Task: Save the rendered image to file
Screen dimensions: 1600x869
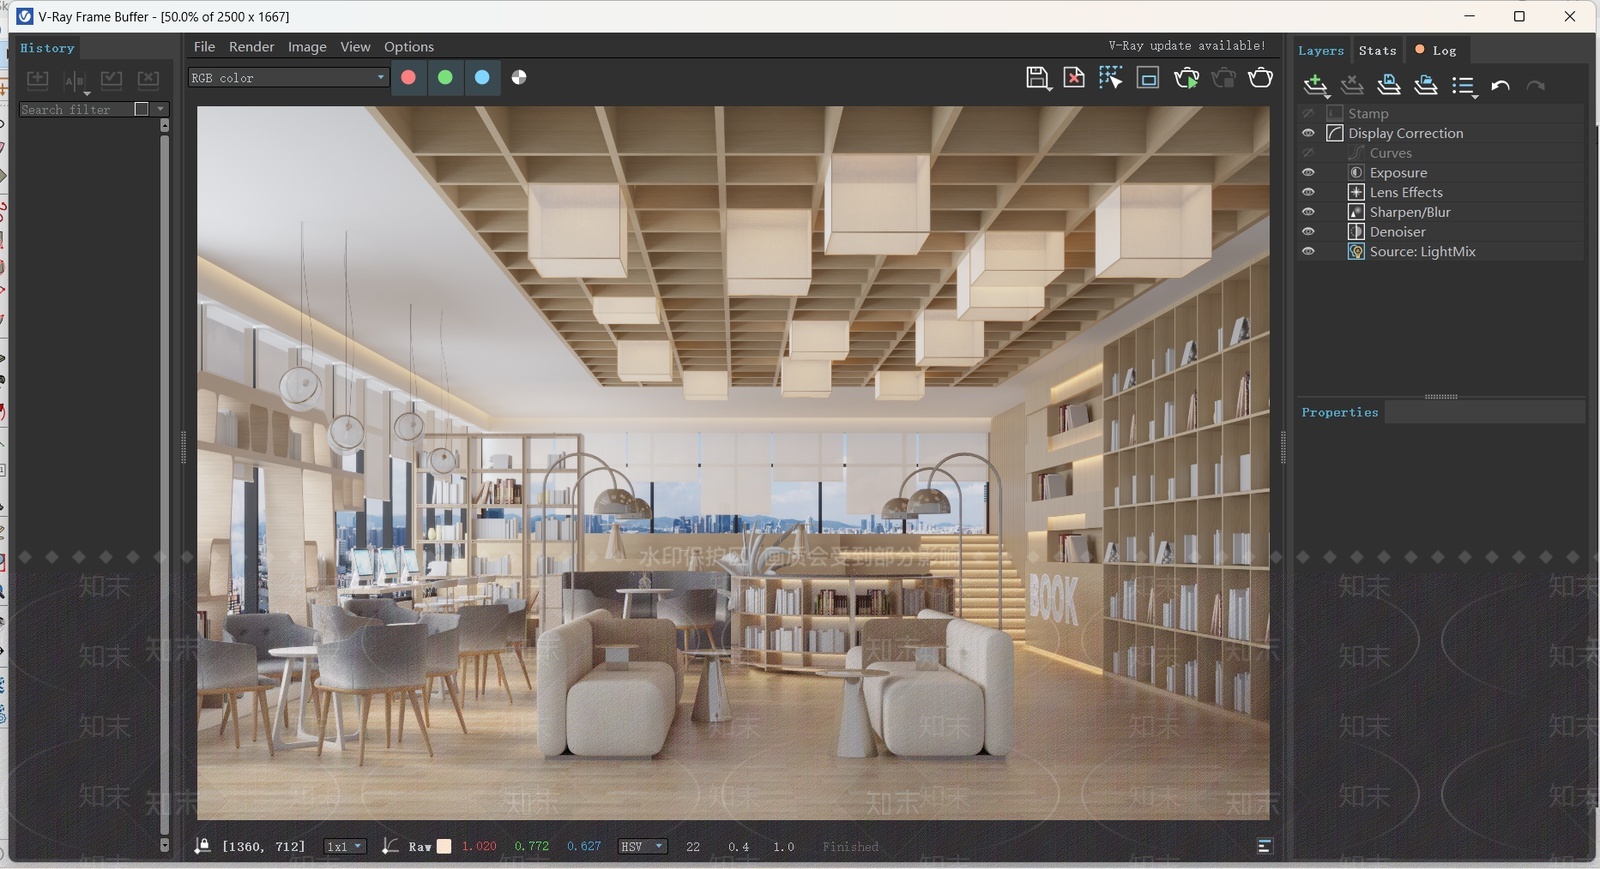Action: [1038, 78]
